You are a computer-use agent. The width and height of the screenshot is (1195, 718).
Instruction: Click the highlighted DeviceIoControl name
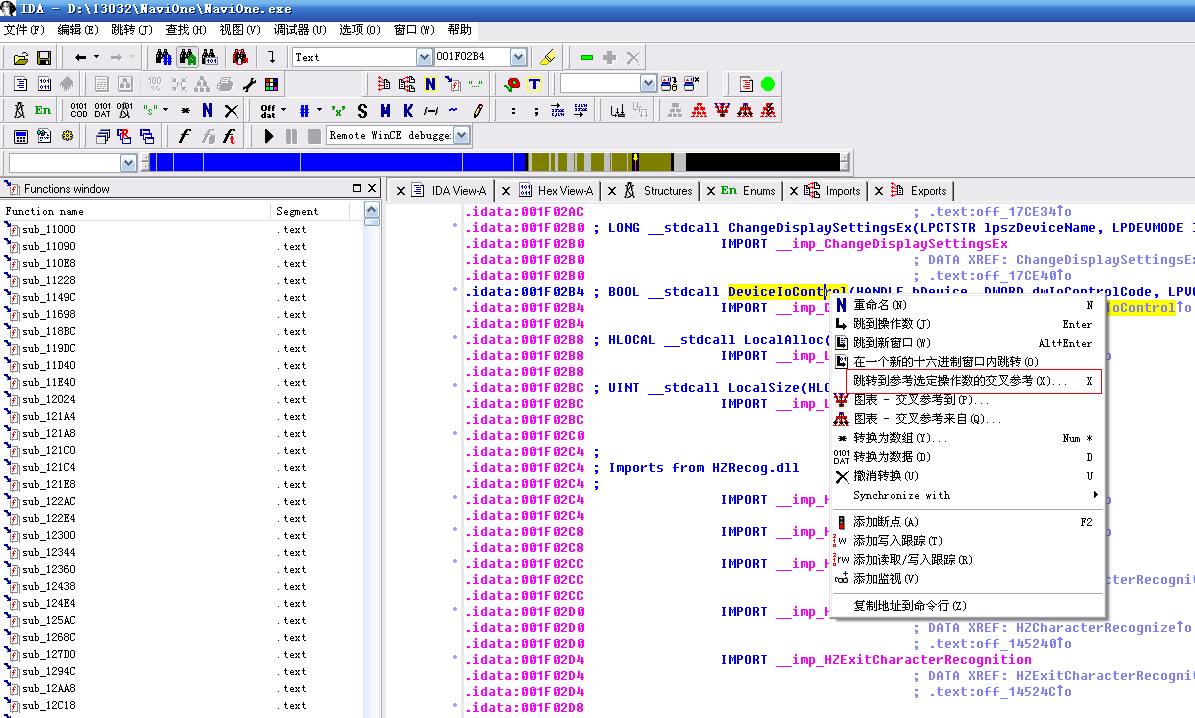click(x=787, y=291)
